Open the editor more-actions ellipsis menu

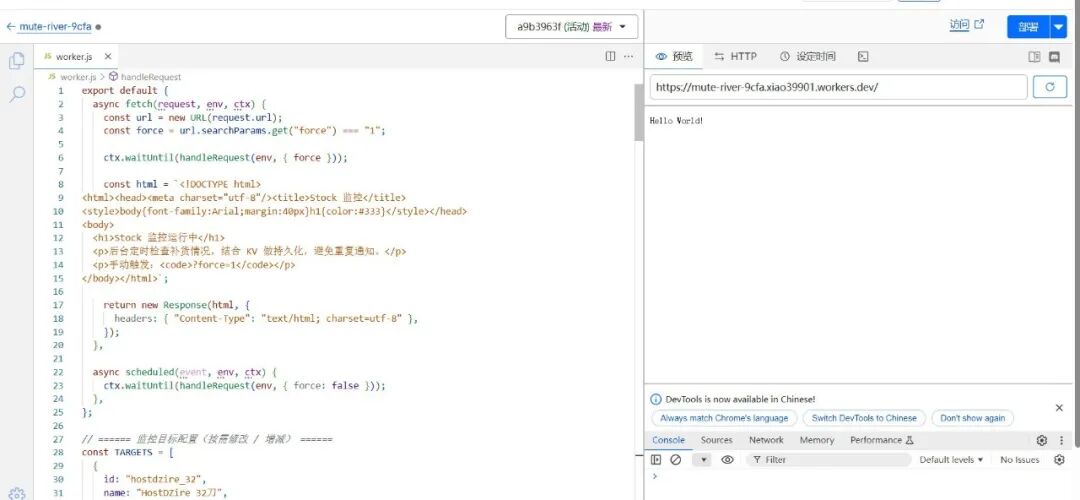point(628,56)
